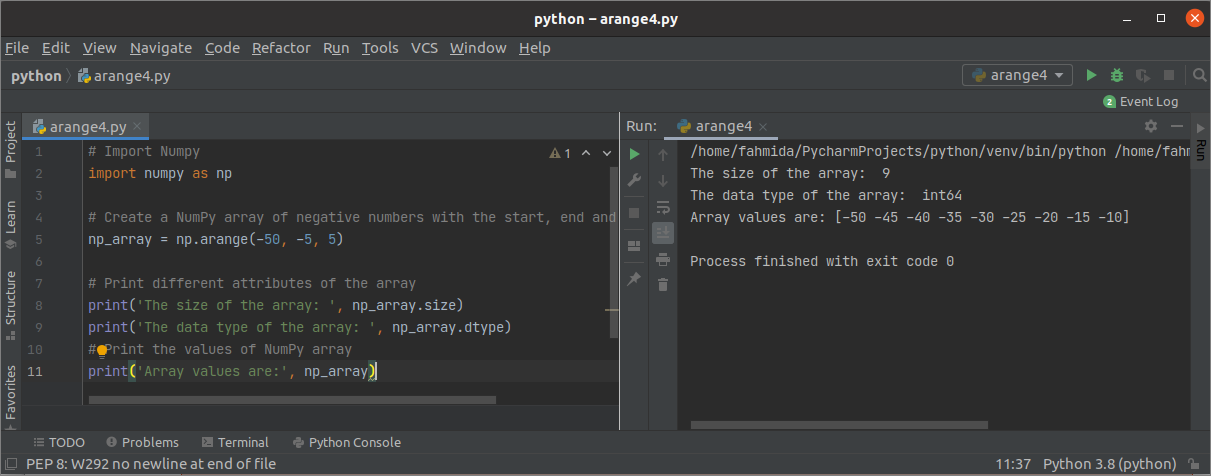The image size is (1211, 476).
Task: Toggle soft-wrap in the Run console
Action: (x=662, y=207)
